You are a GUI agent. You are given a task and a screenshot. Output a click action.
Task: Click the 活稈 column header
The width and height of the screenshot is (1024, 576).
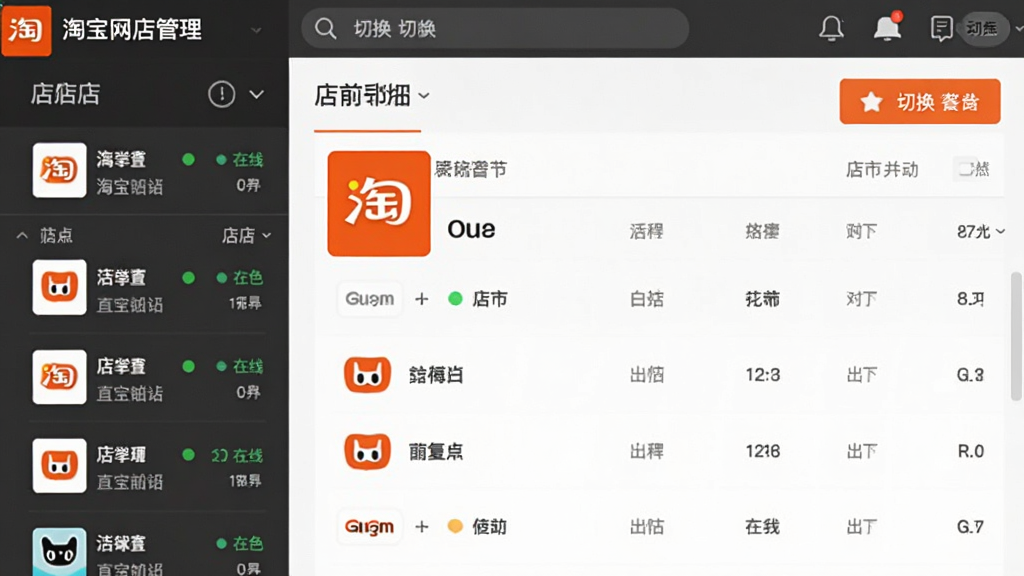click(x=647, y=231)
